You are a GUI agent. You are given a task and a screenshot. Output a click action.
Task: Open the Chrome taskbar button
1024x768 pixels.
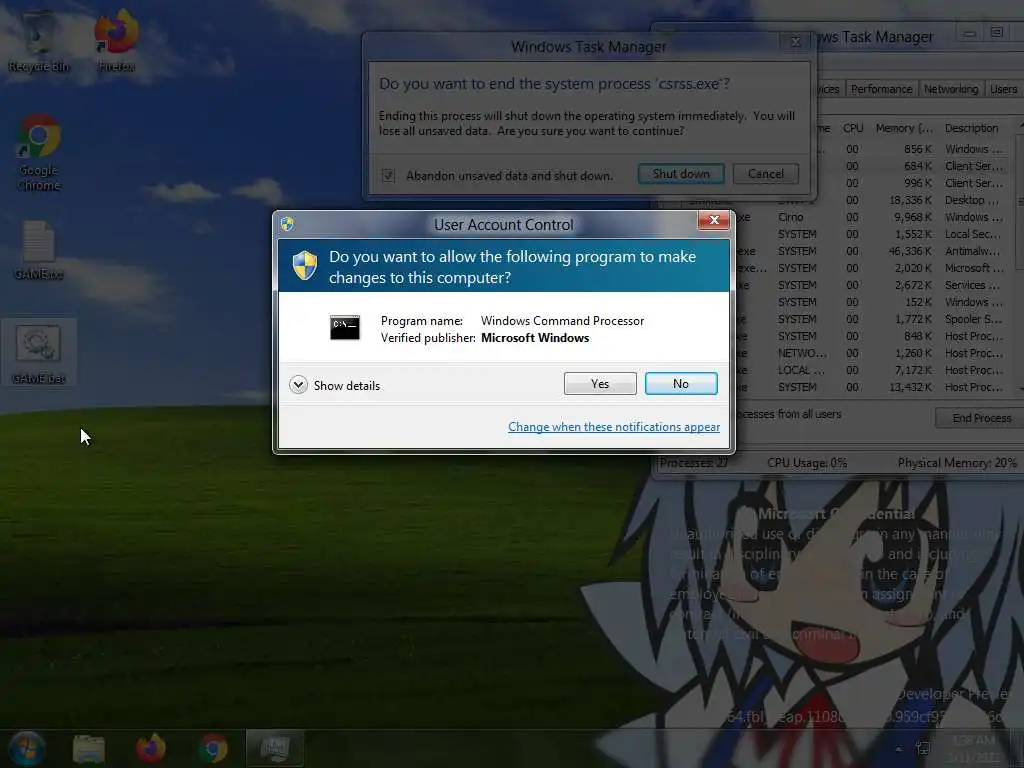(213, 748)
